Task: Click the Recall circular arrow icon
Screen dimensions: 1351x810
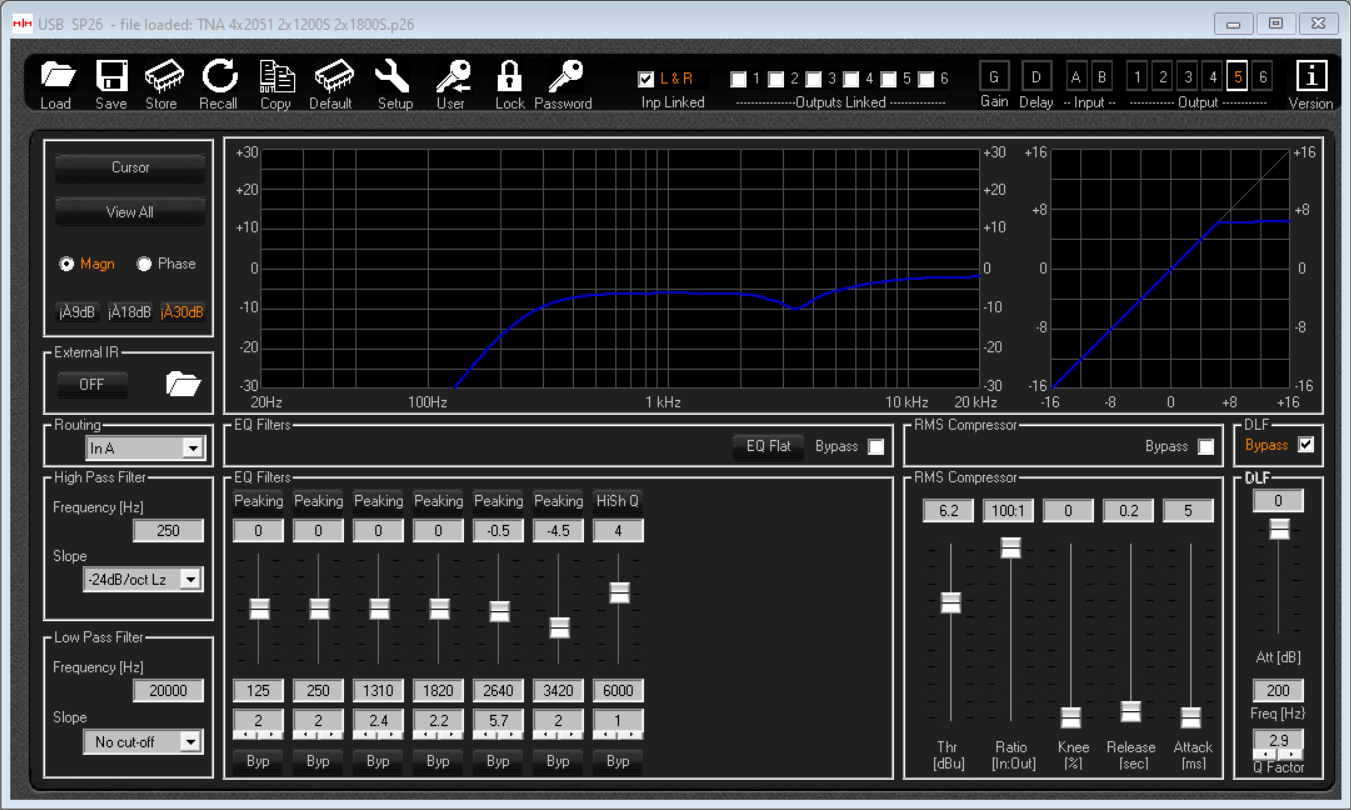Action: click(219, 77)
